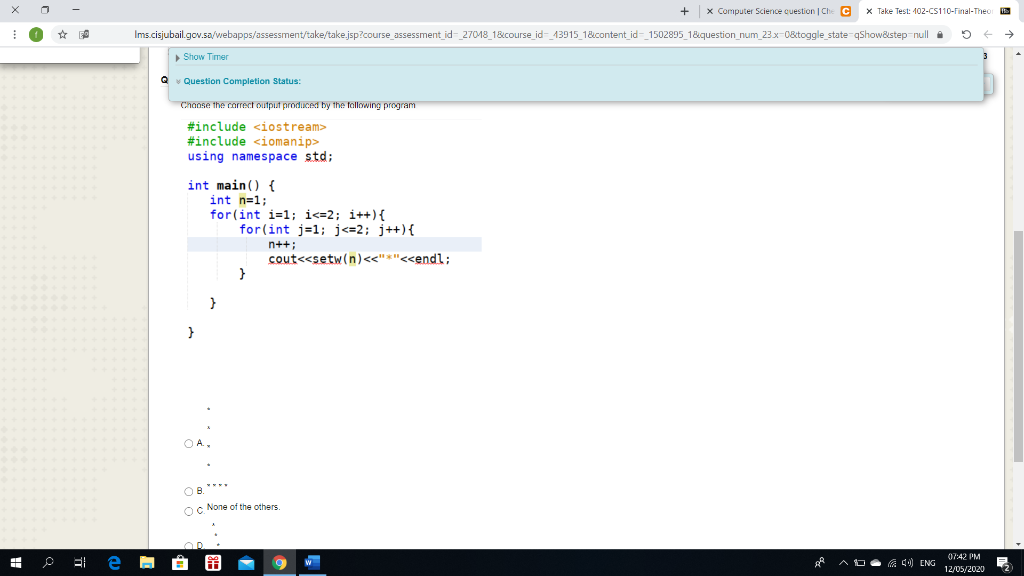Image resolution: width=1024 pixels, height=576 pixels.
Task: Close the Computer Science question tab
Action: 710,11
